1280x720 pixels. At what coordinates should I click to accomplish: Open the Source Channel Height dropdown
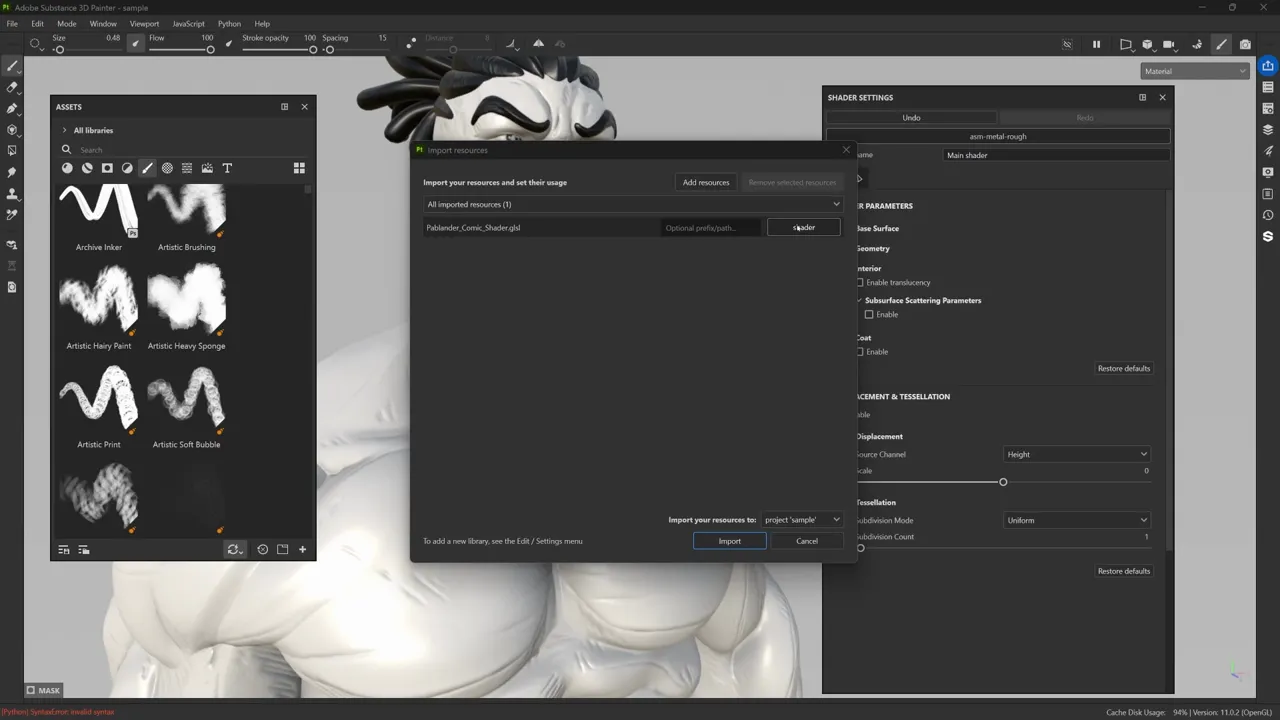1076,454
